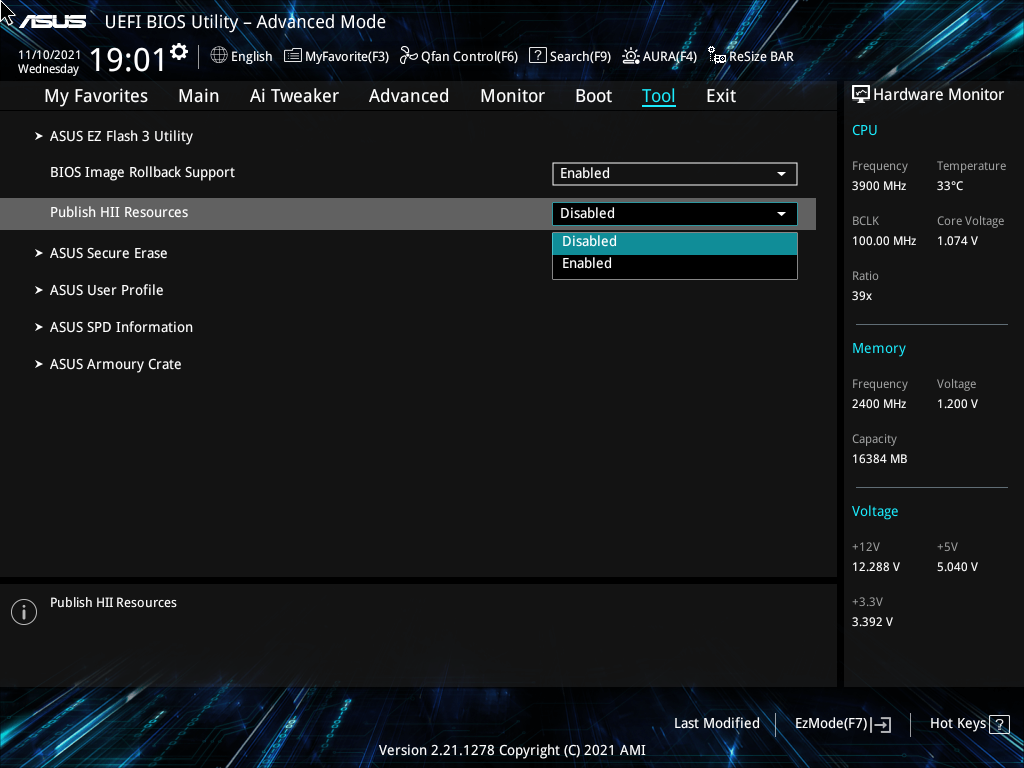Click the 5.040 V reading
This screenshot has width=1024, height=768.
pos(957,567)
